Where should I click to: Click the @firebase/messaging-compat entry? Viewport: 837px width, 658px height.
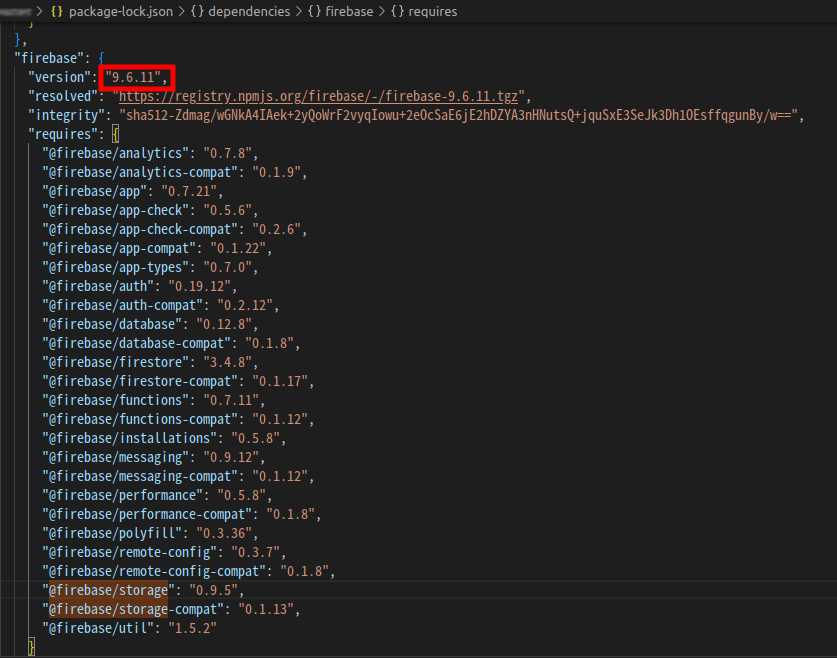(x=178, y=477)
